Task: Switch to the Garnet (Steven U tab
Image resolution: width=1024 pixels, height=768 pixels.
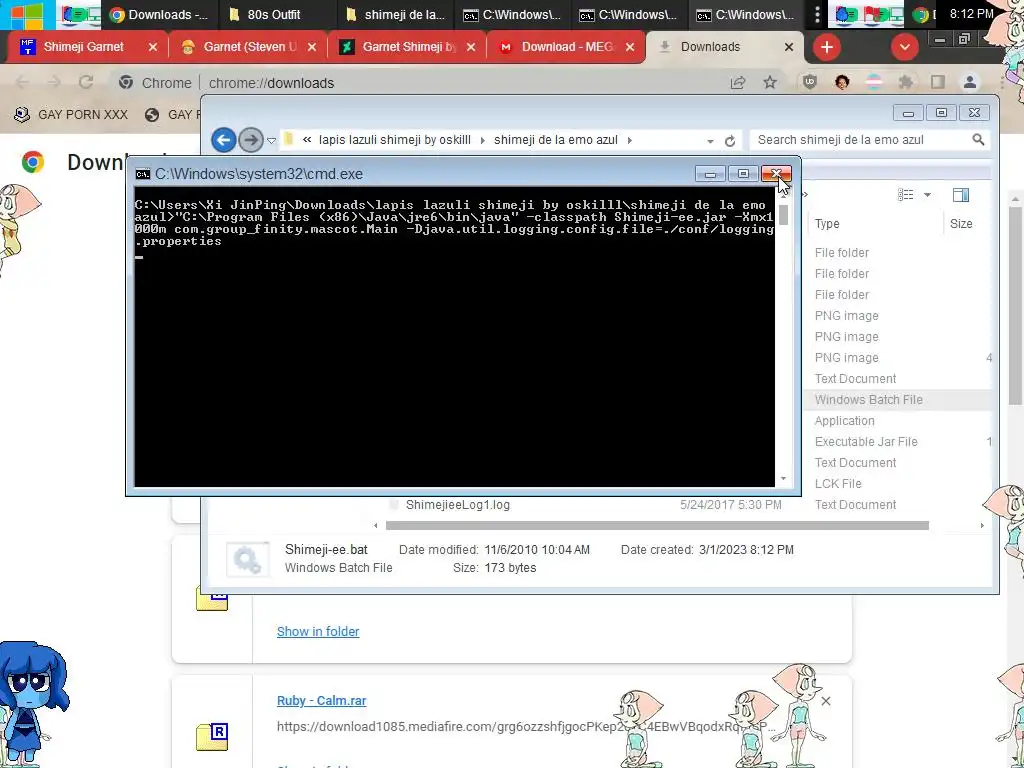Action: point(246,47)
